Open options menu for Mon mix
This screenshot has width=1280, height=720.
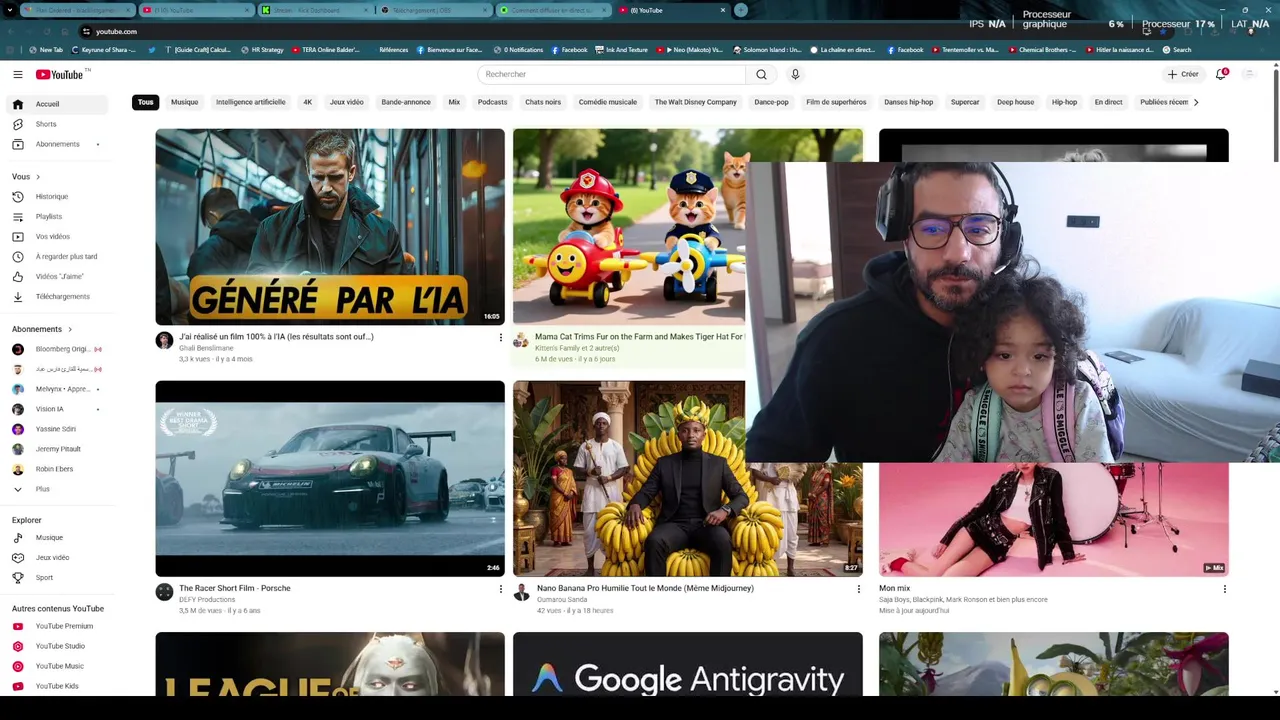click(1224, 589)
